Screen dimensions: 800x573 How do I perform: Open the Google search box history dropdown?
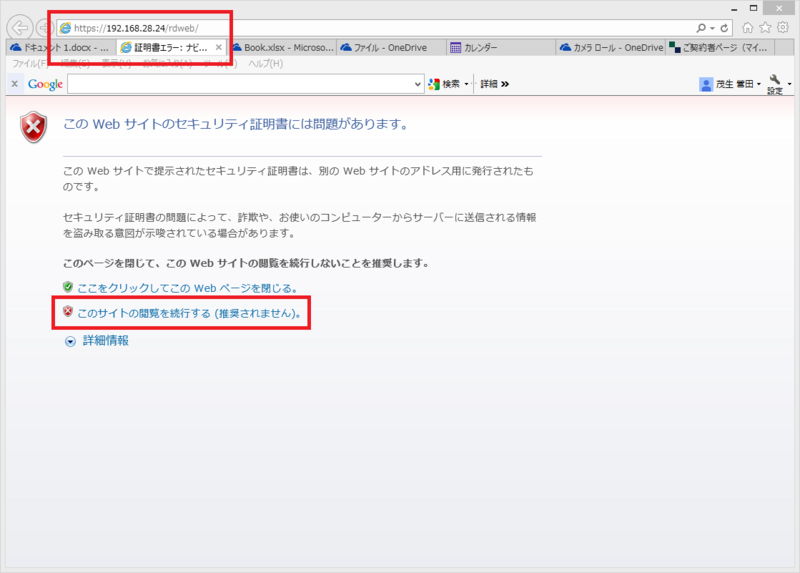pyautogui.click(x=418, y=84)
